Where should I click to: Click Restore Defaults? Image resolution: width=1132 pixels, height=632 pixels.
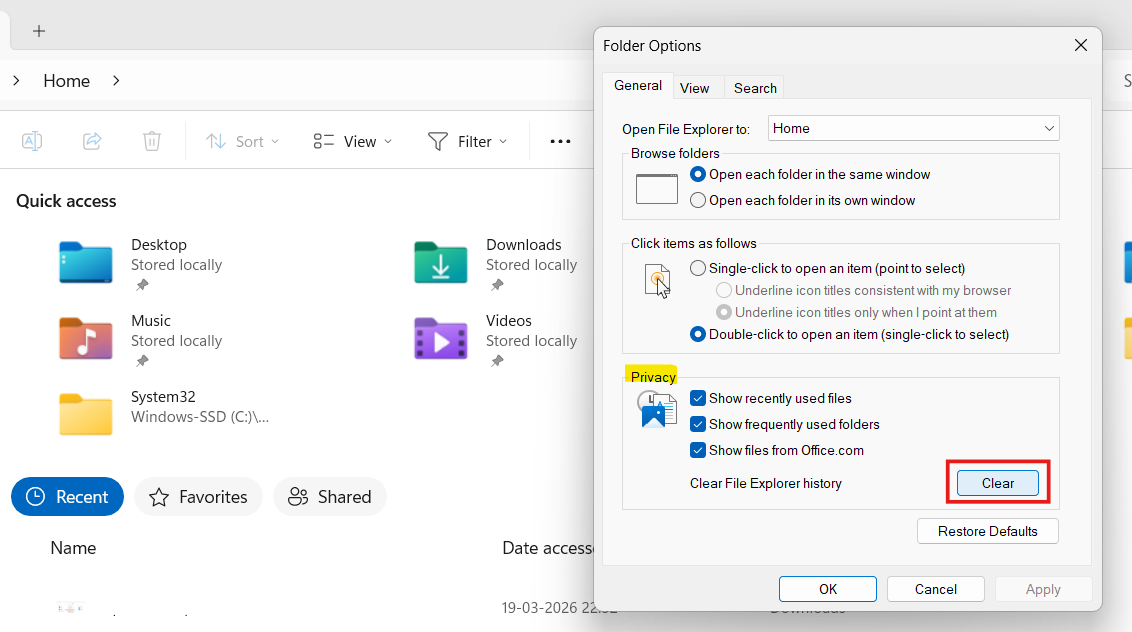987,530
